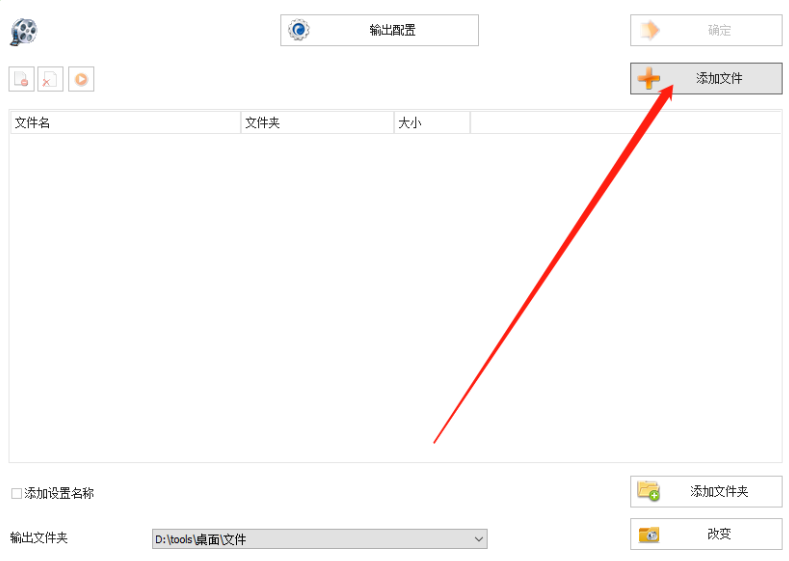Sort by 大小 column header

[432, 123]
